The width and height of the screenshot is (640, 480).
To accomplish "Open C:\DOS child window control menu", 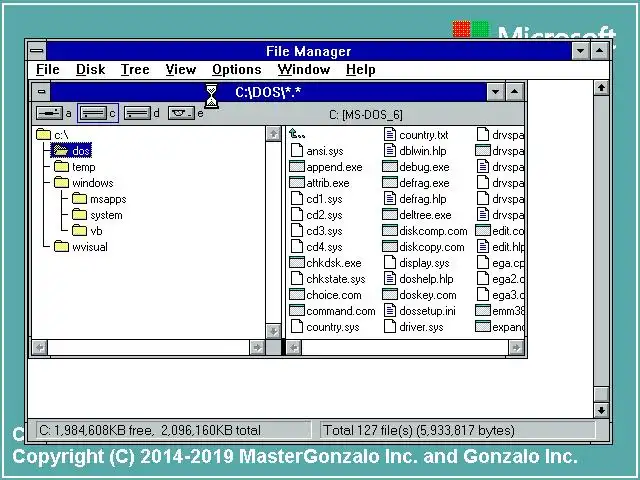I will coord(41,91).
